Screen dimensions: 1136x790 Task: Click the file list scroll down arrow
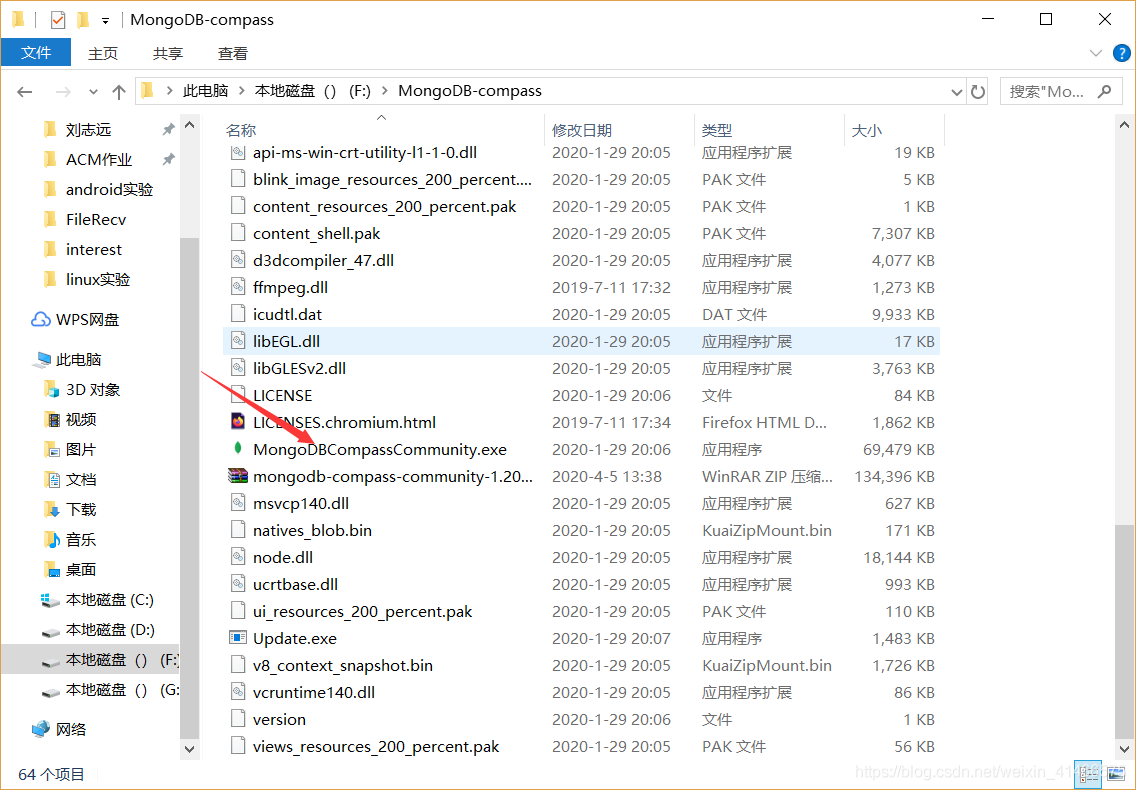coord(1124,748)
